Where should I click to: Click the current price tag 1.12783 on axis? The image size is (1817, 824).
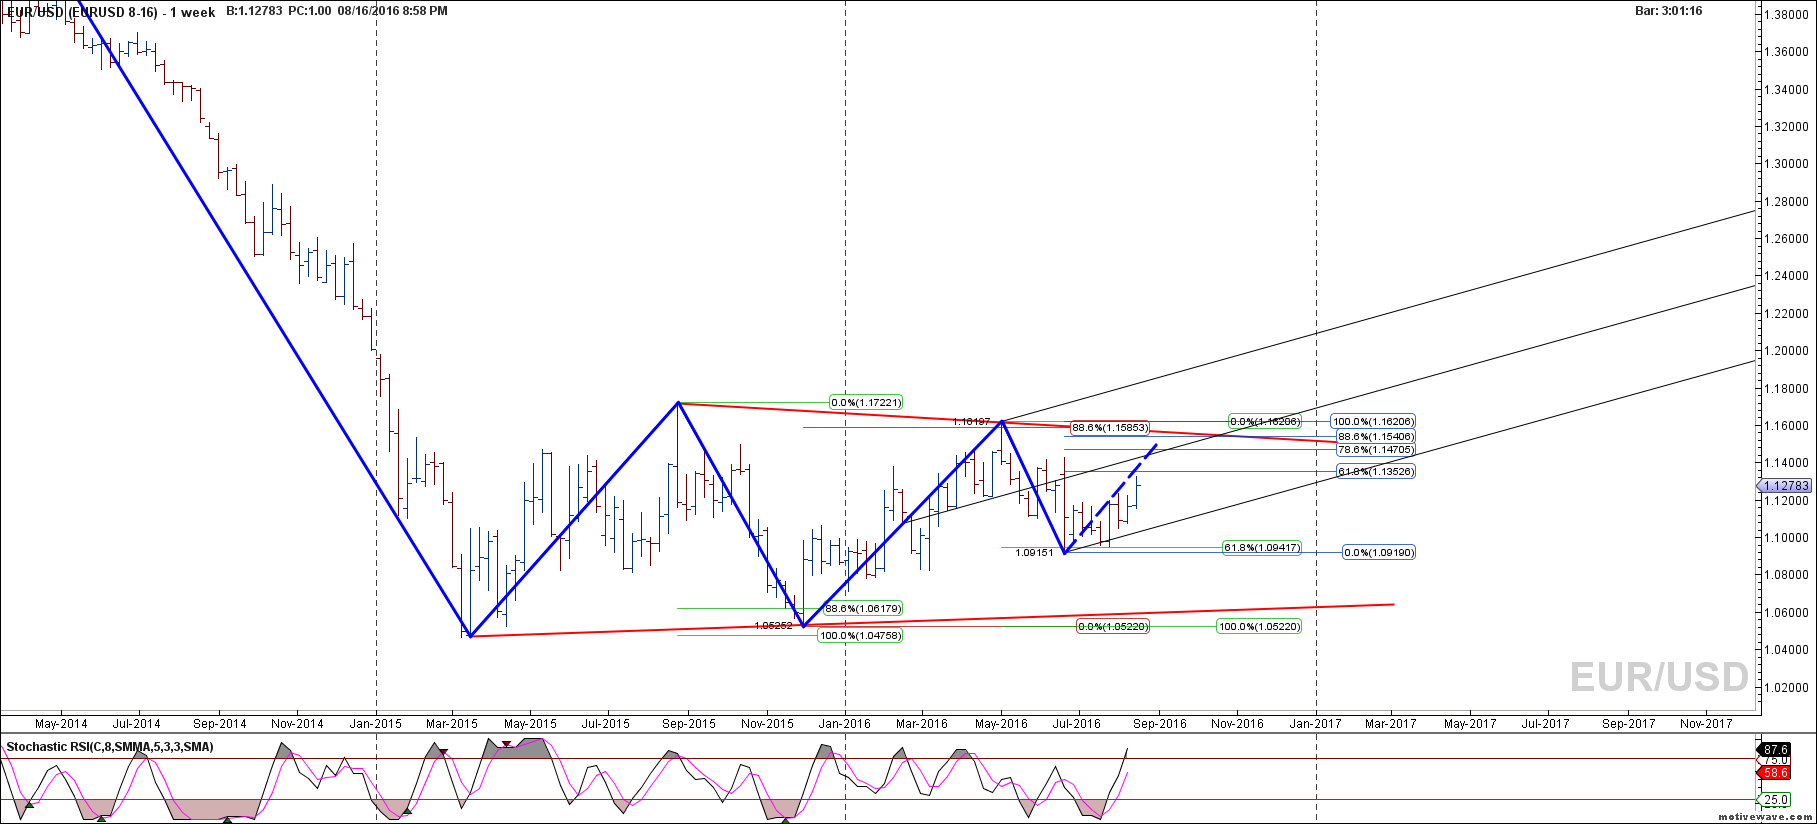[x=1786, y=486]
